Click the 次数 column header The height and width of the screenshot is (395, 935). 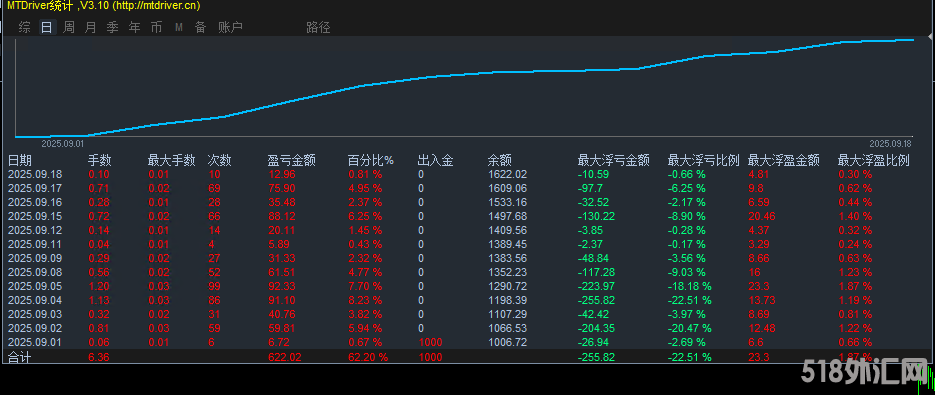coord(219,161)
